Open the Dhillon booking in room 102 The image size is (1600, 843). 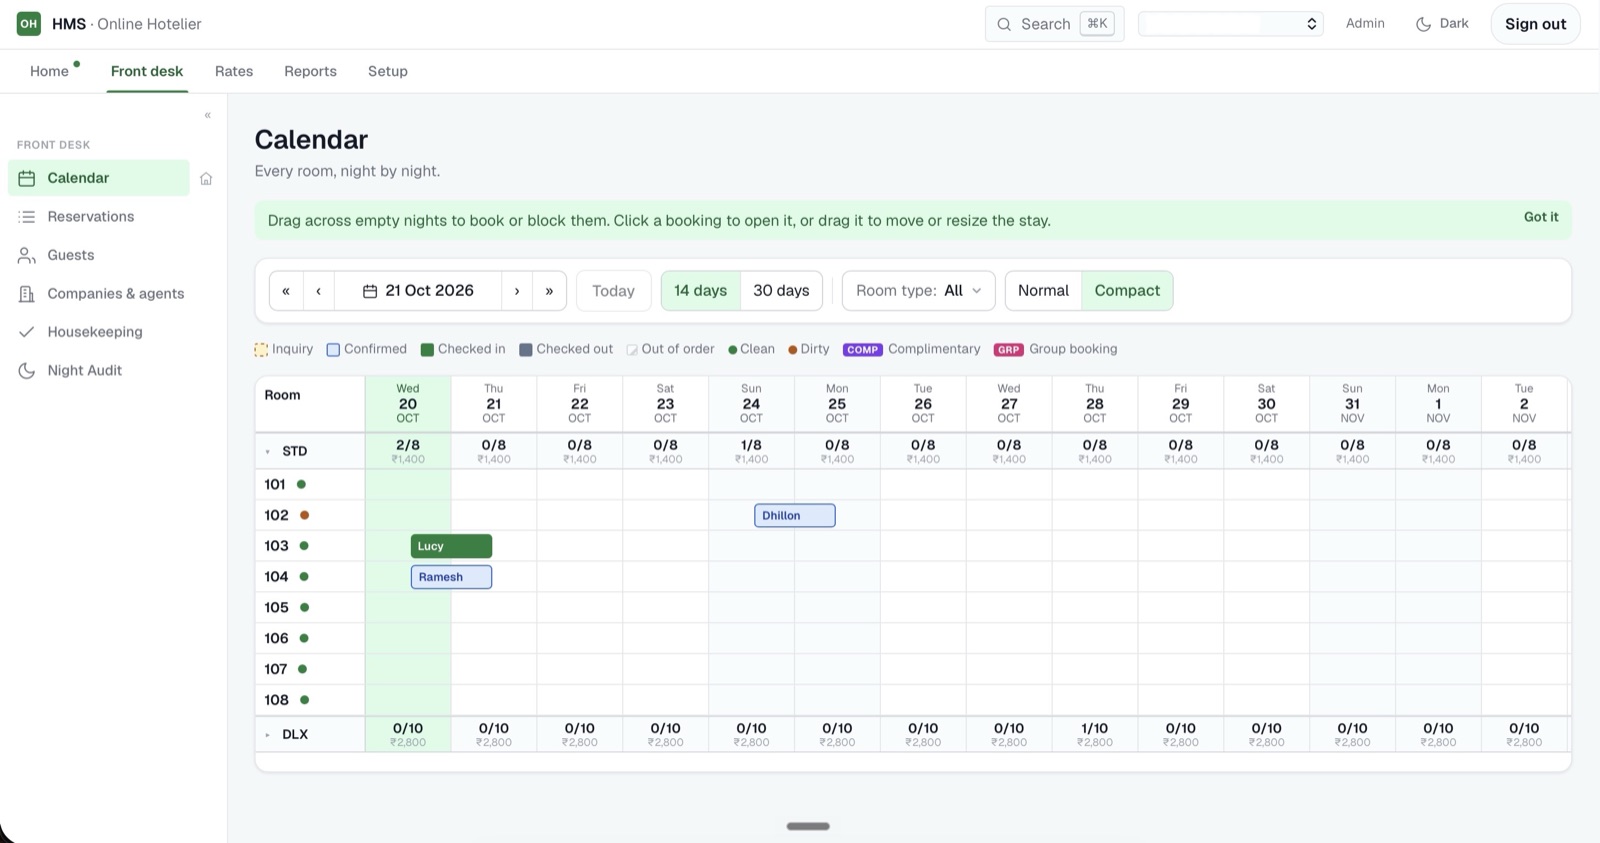click(795, 516)
